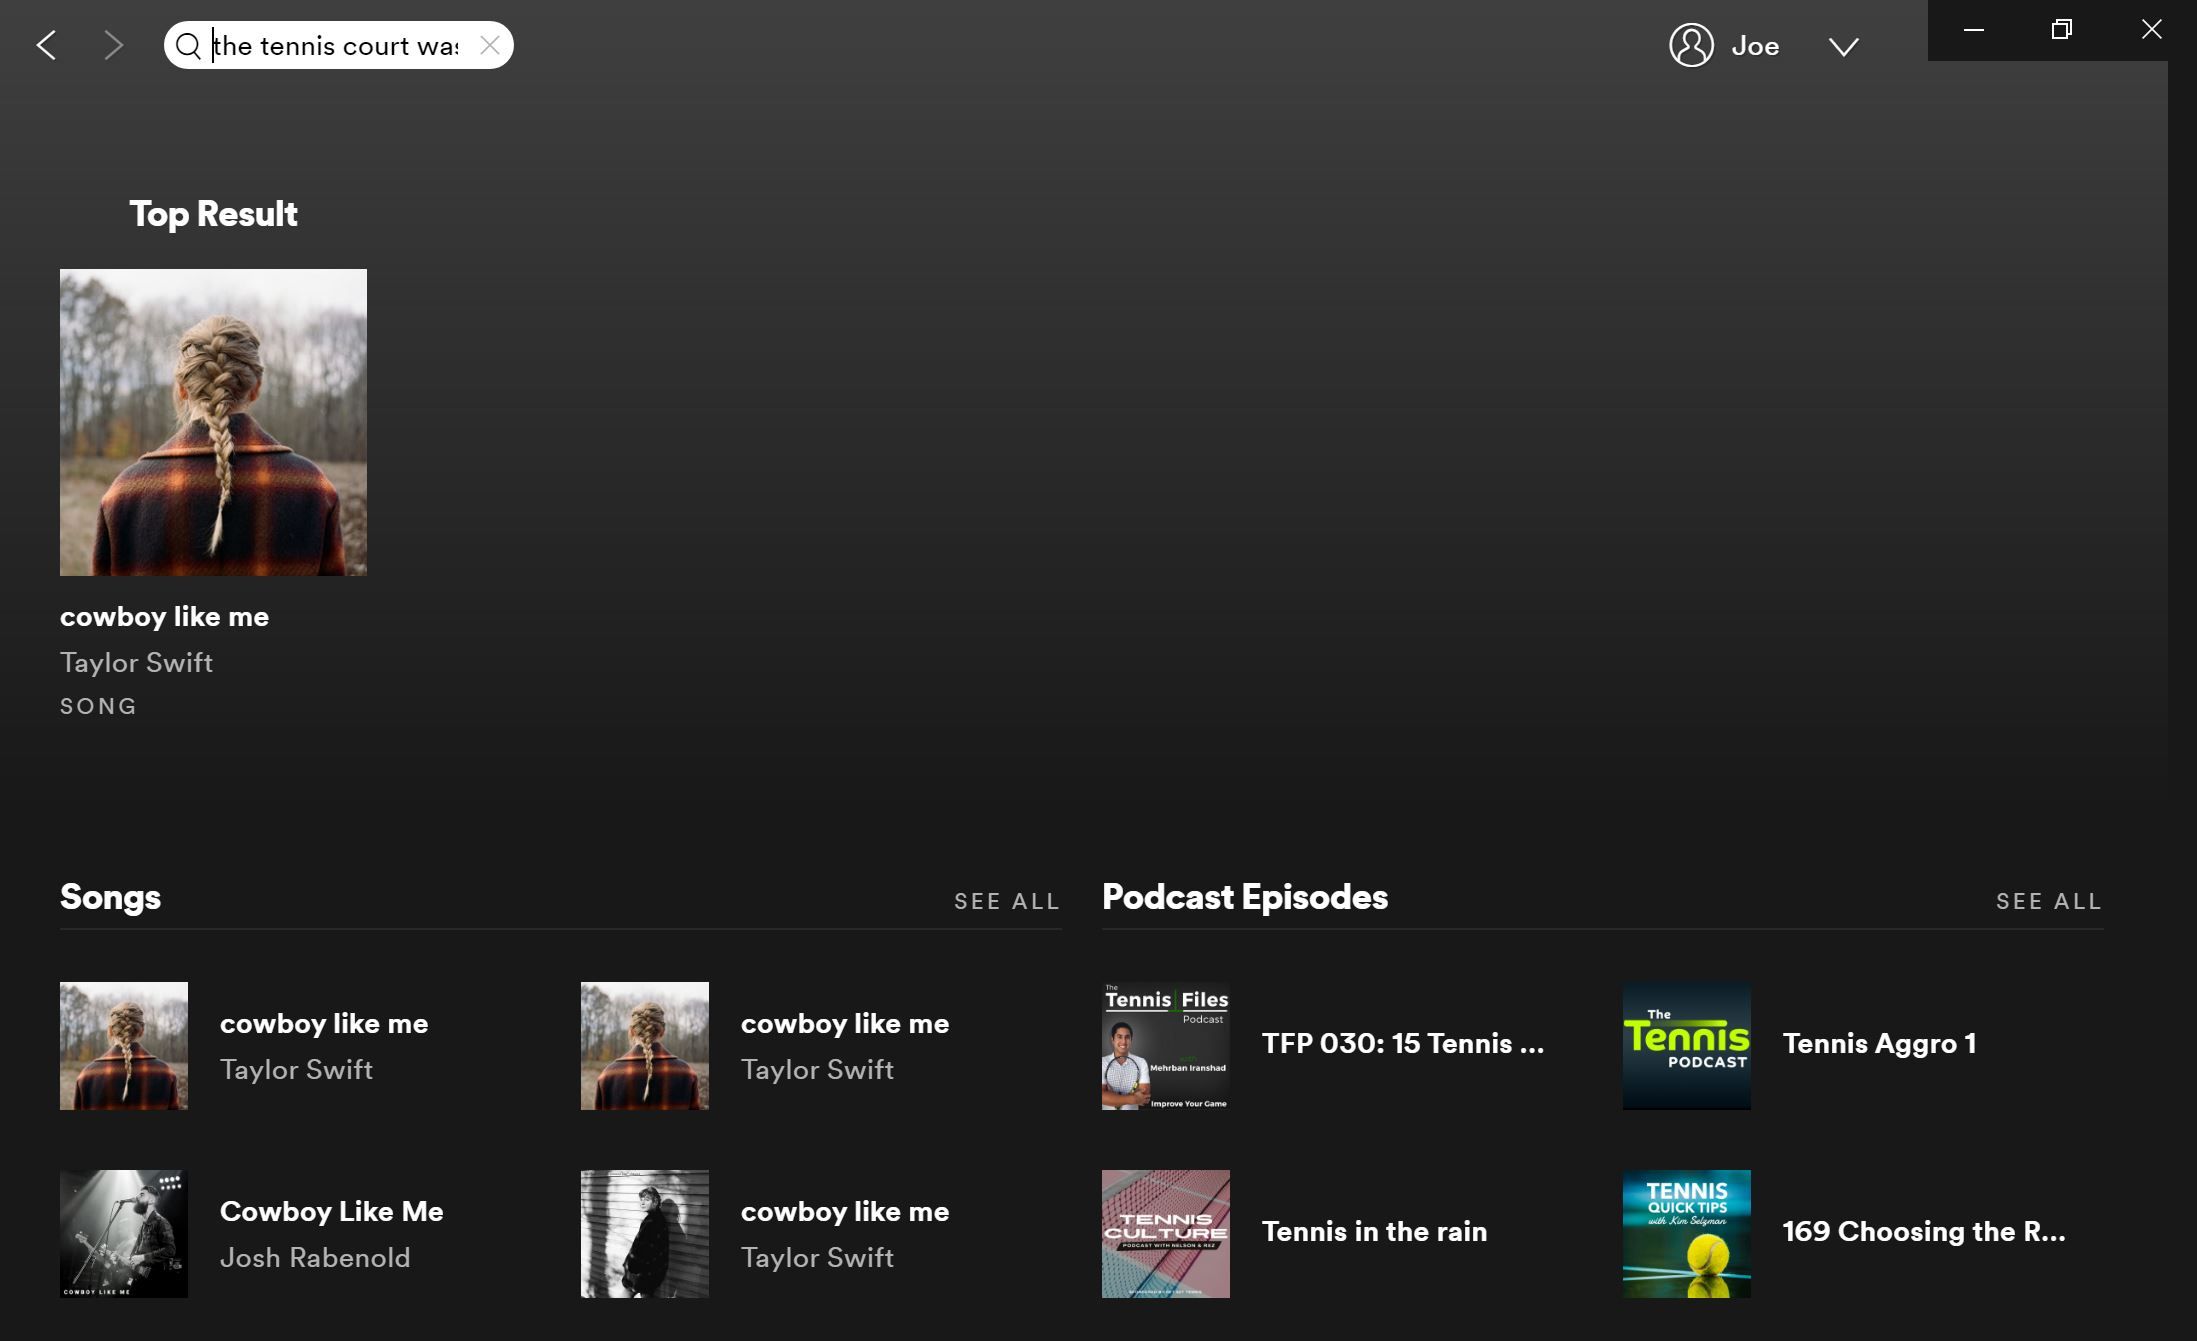The height and width of the screenshot is (1341, 2197).
Task: Click the Tennis Quick Tips cover icon
Action: pos(1686,1233)
